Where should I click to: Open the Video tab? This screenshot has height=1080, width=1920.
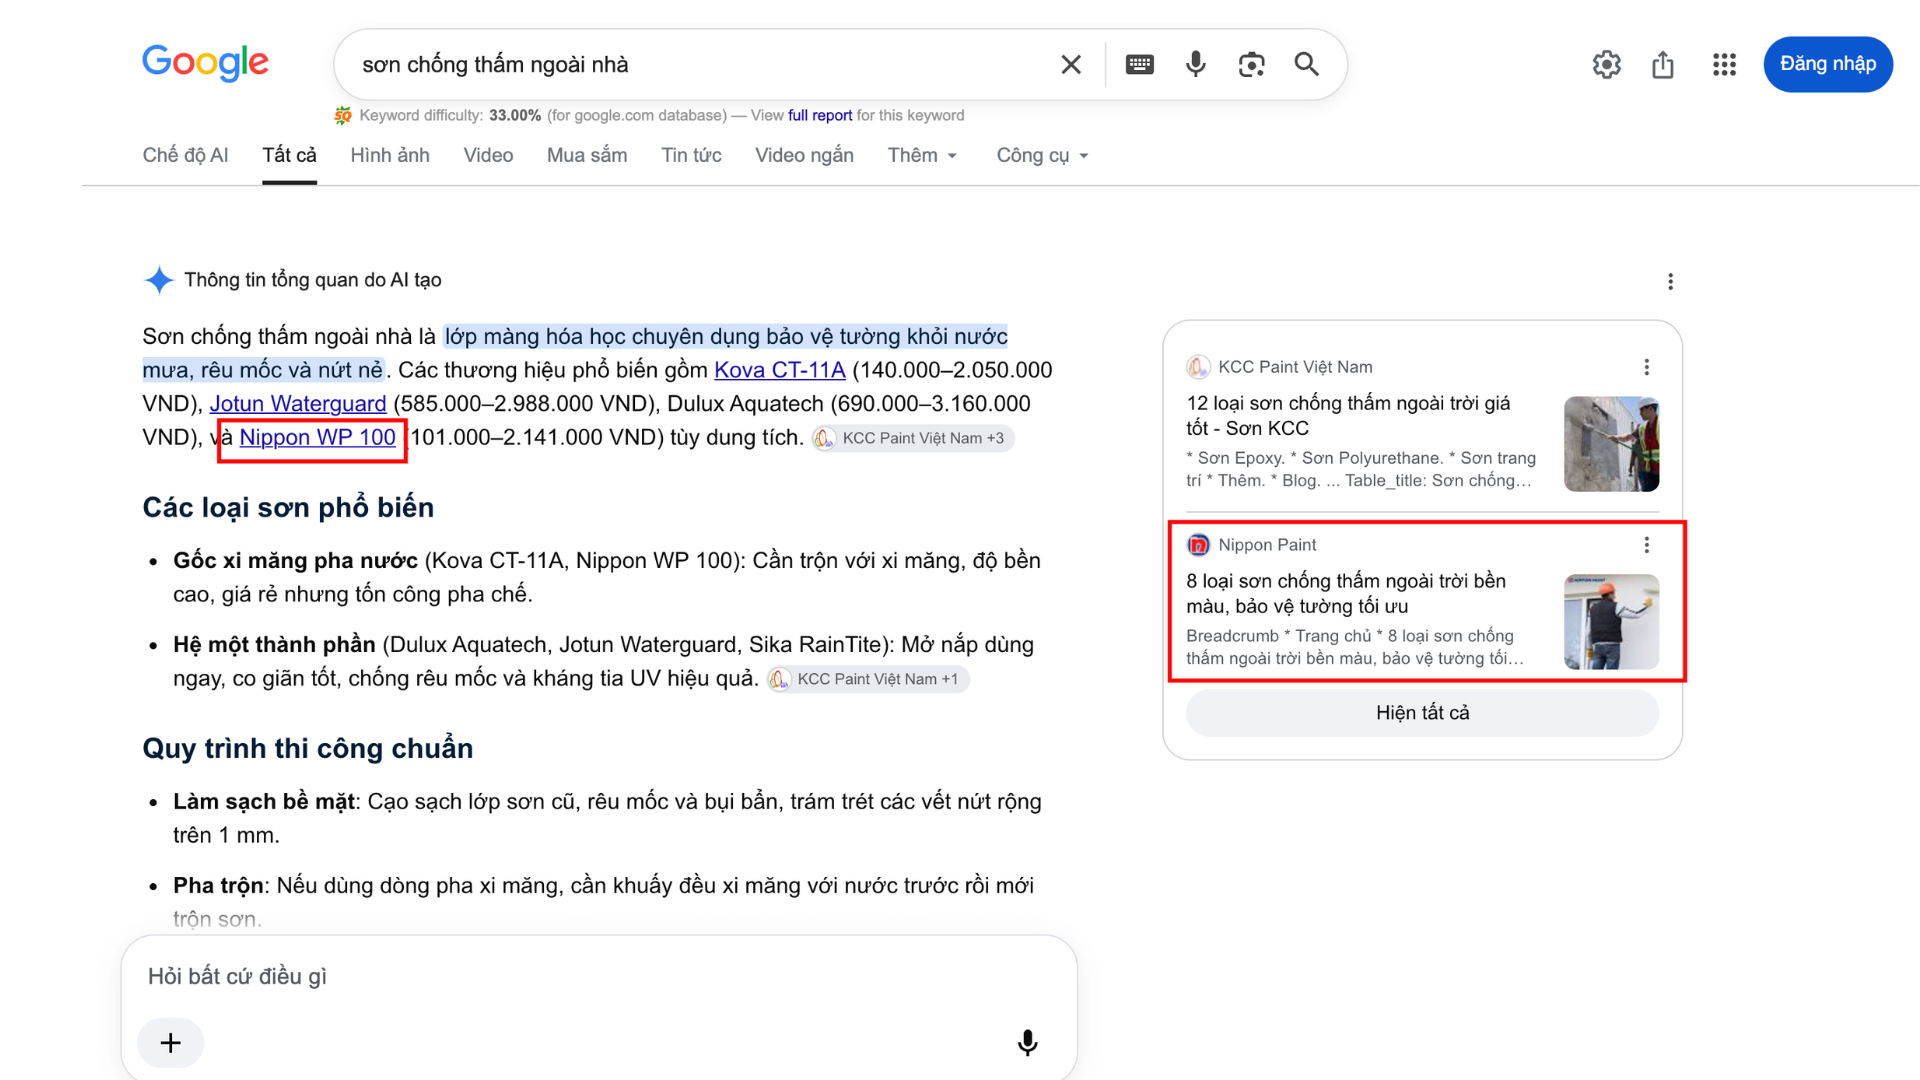coord(488,155)
